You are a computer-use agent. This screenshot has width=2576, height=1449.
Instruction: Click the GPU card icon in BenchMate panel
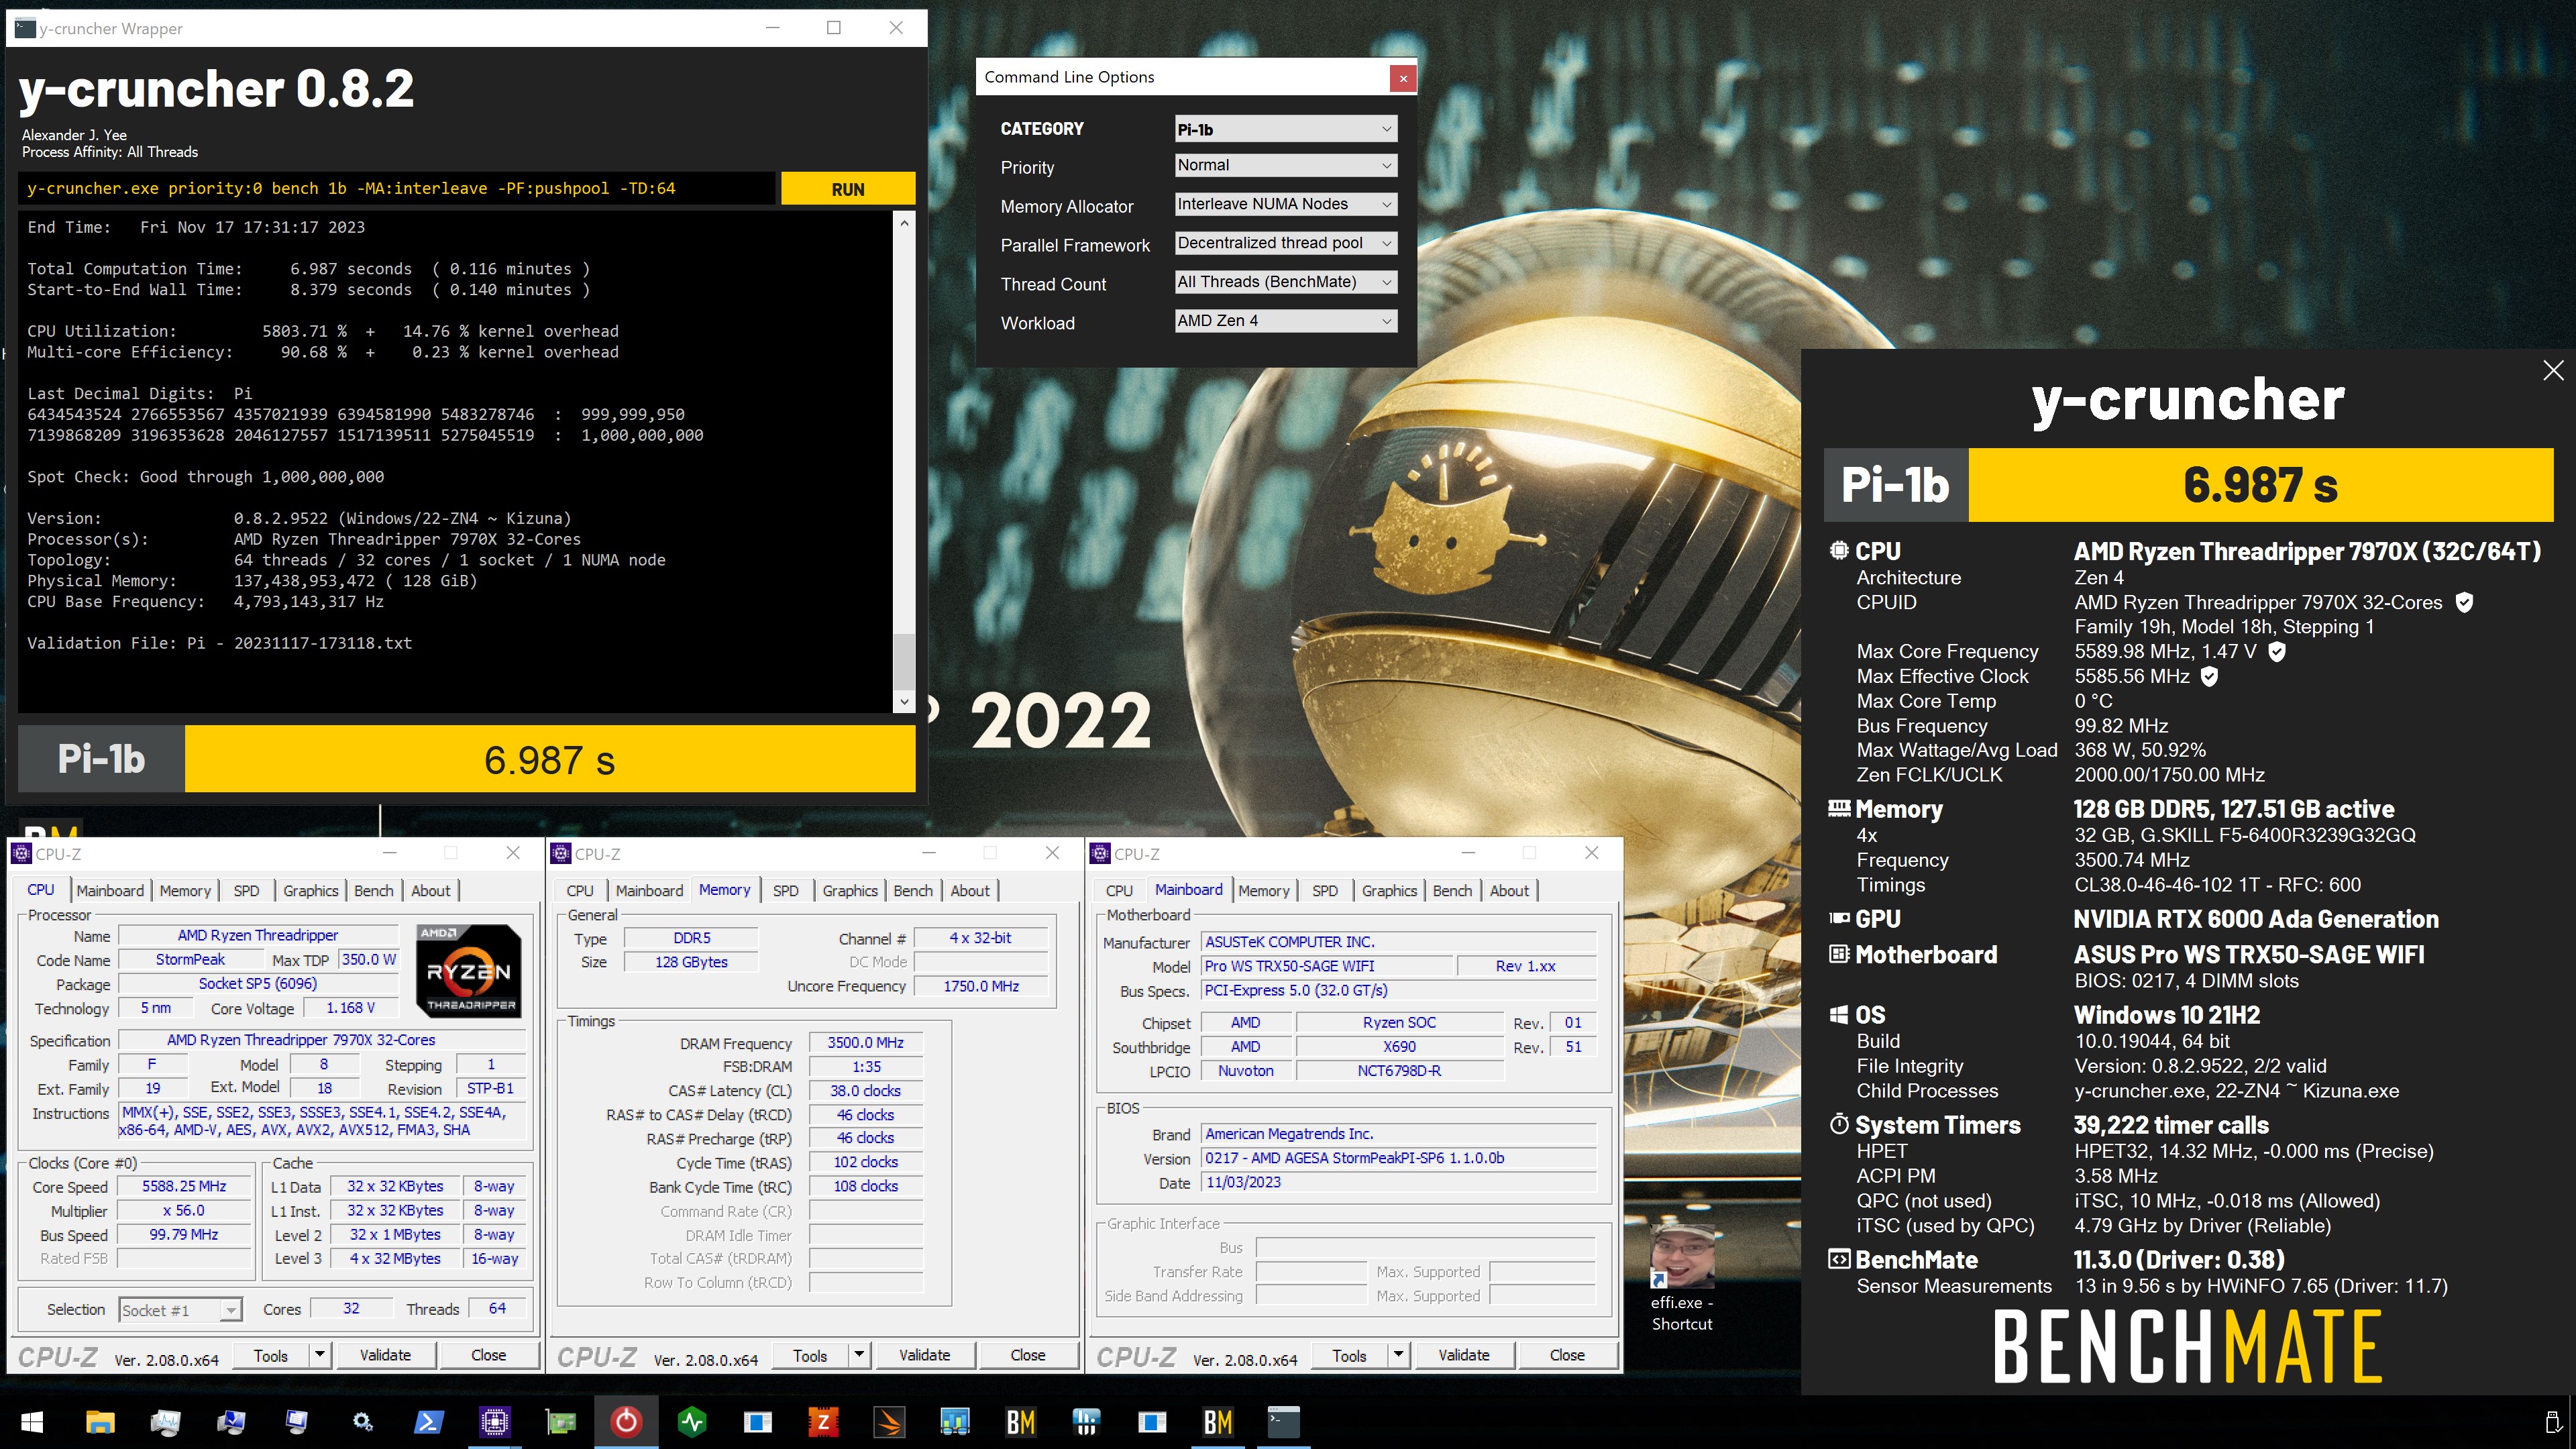[x=1838, y=918]
